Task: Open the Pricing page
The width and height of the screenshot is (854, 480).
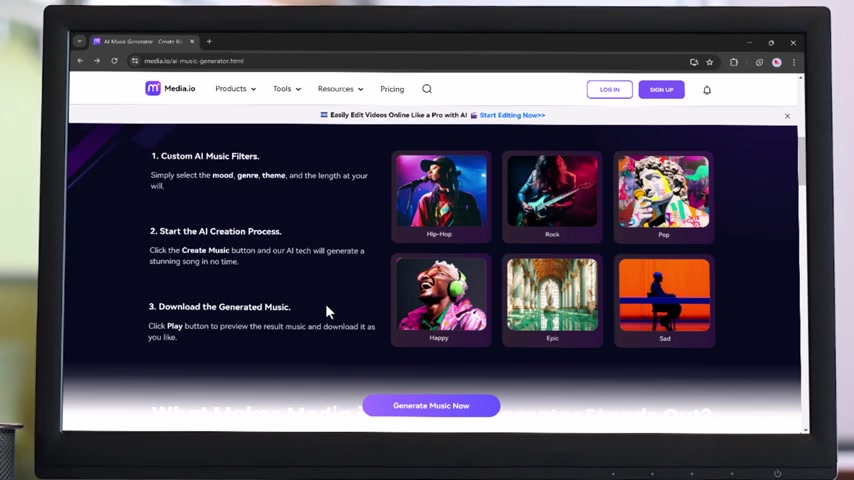Action: coord(392,89)
